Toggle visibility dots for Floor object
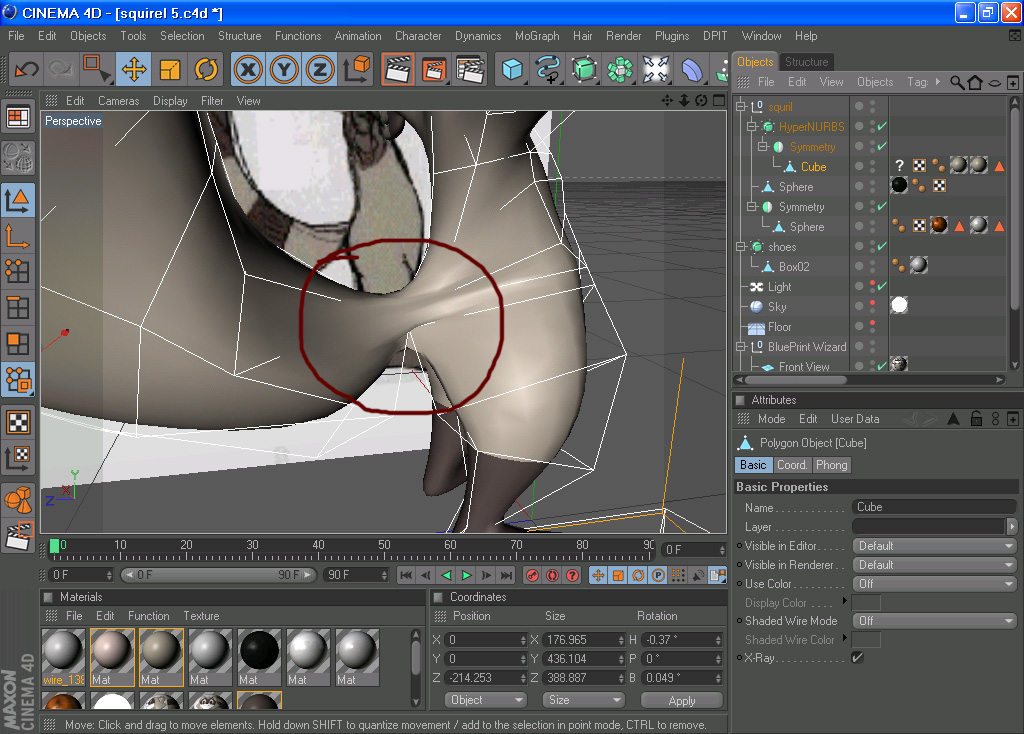Viewport: 1024px width, 734px height. (872, 327)
